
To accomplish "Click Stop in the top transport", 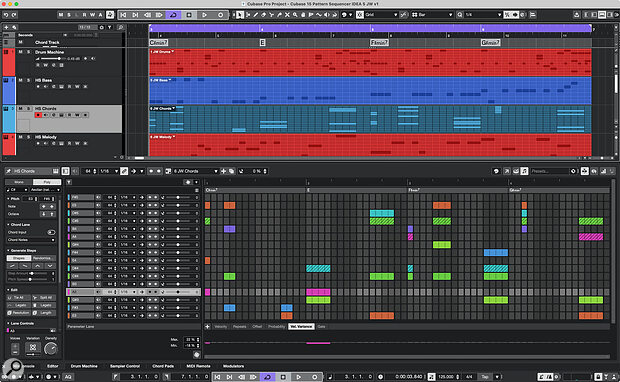I will (189, 15).
